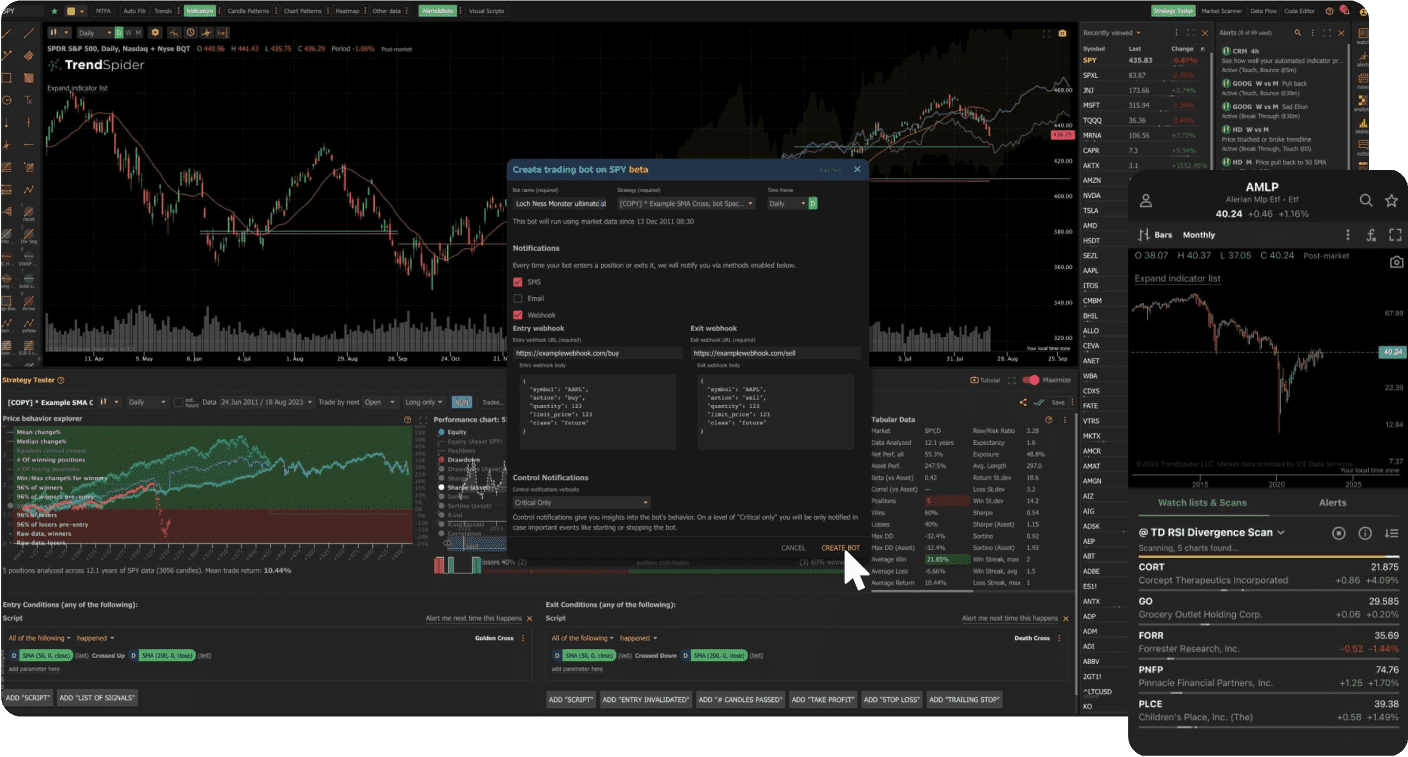Click the search icon in the Alerts panel

[1298, 33]
